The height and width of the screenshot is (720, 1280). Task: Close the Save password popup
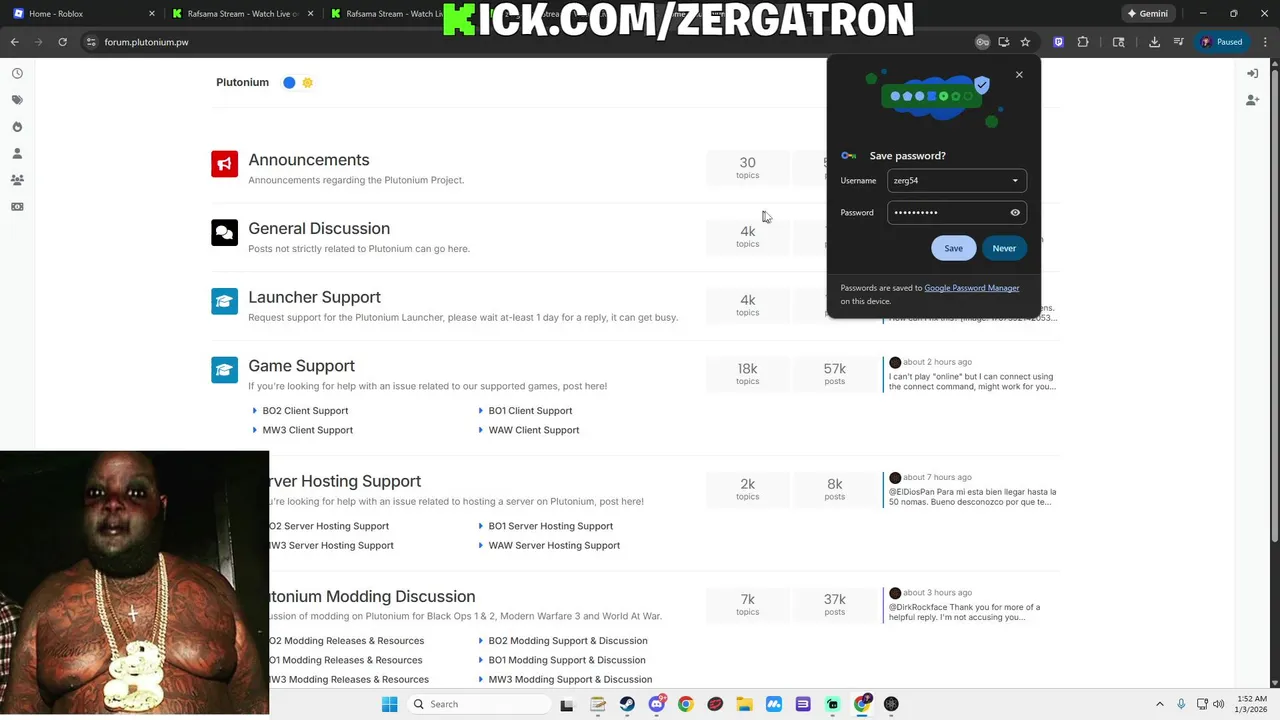[x=1019, y=75]
